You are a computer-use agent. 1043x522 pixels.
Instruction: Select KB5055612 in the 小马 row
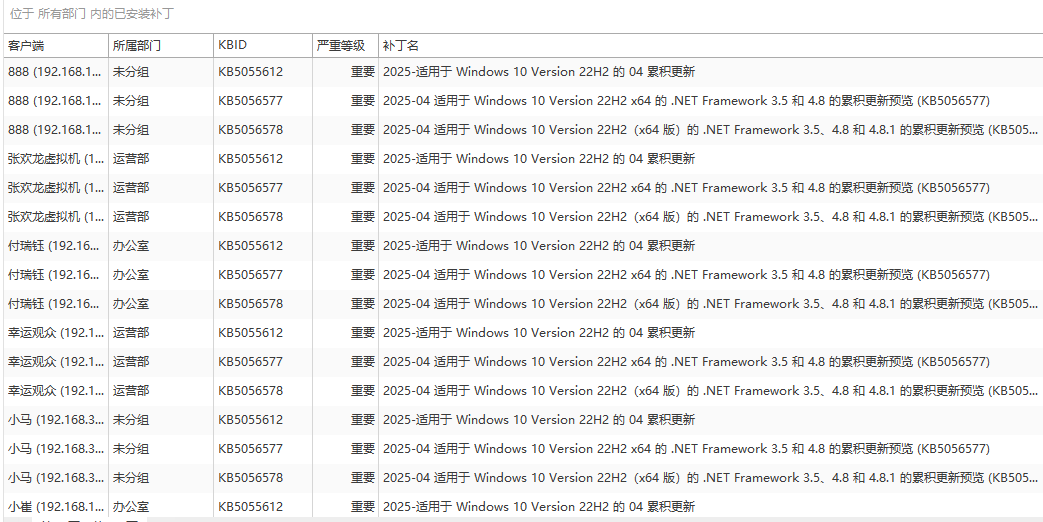pyautogui.click(x=251, y=420)
